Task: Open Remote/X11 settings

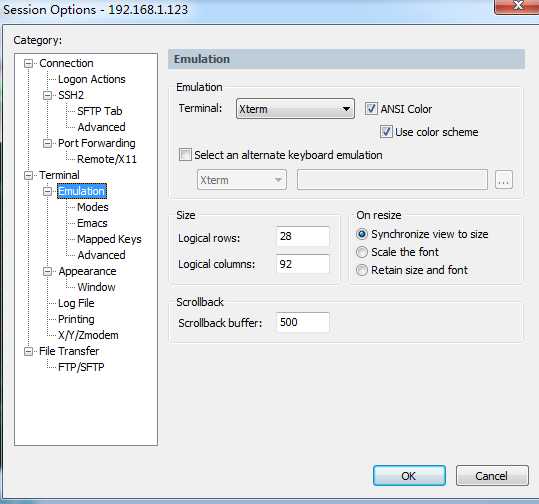Action: pyautogui.click(x=107, y=159)
